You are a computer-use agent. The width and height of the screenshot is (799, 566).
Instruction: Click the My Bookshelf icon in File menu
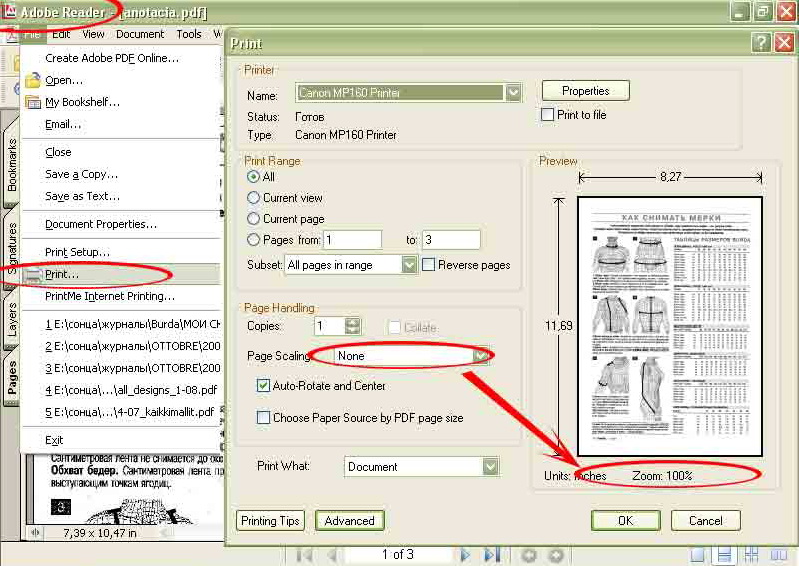(x=33, y=102)
